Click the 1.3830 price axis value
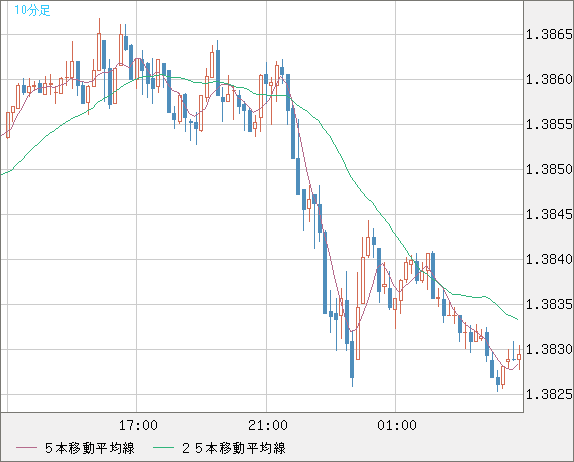 (549, 349)
